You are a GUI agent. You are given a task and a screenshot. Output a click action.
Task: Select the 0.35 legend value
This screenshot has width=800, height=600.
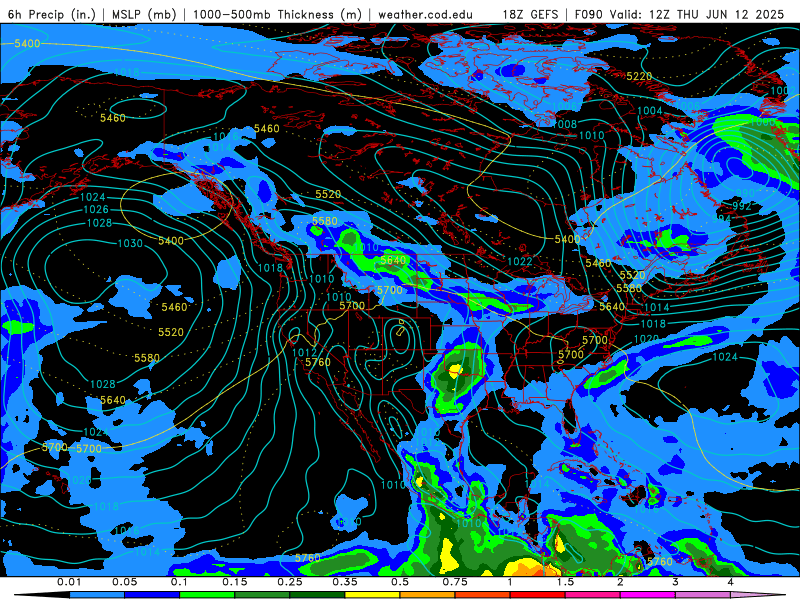click(345, 582)
